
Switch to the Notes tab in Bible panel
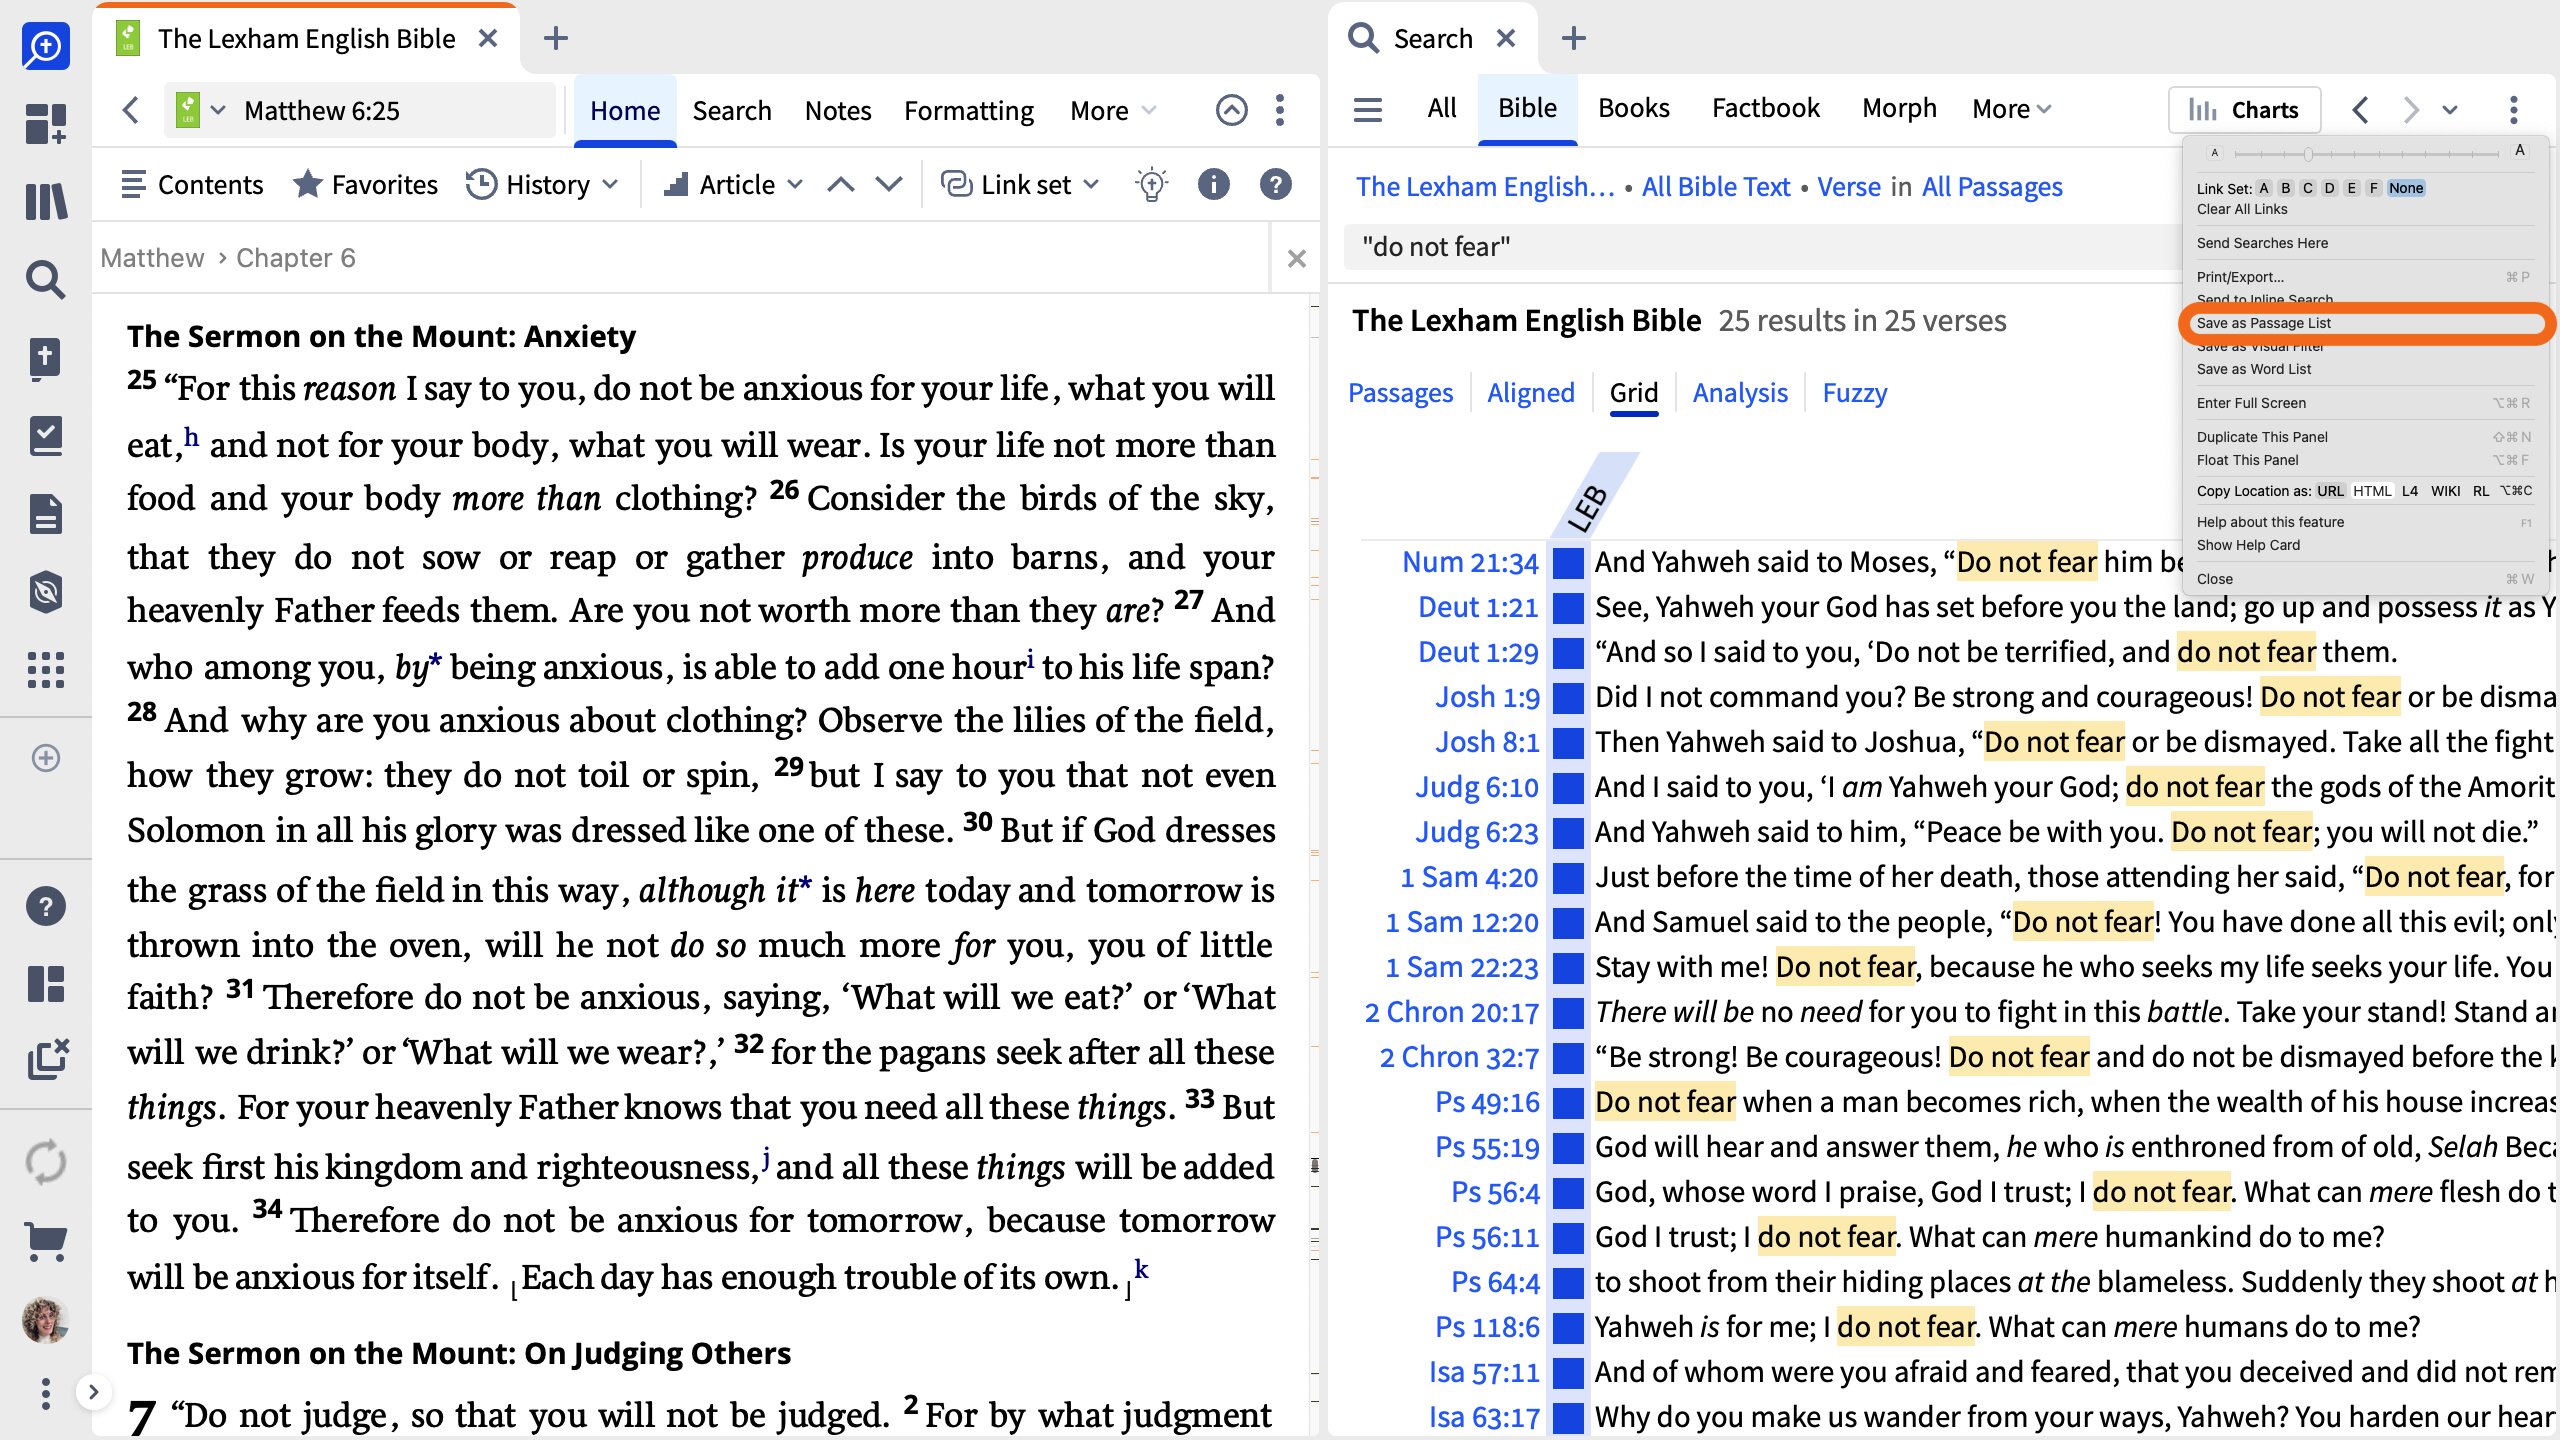[838, 110]
